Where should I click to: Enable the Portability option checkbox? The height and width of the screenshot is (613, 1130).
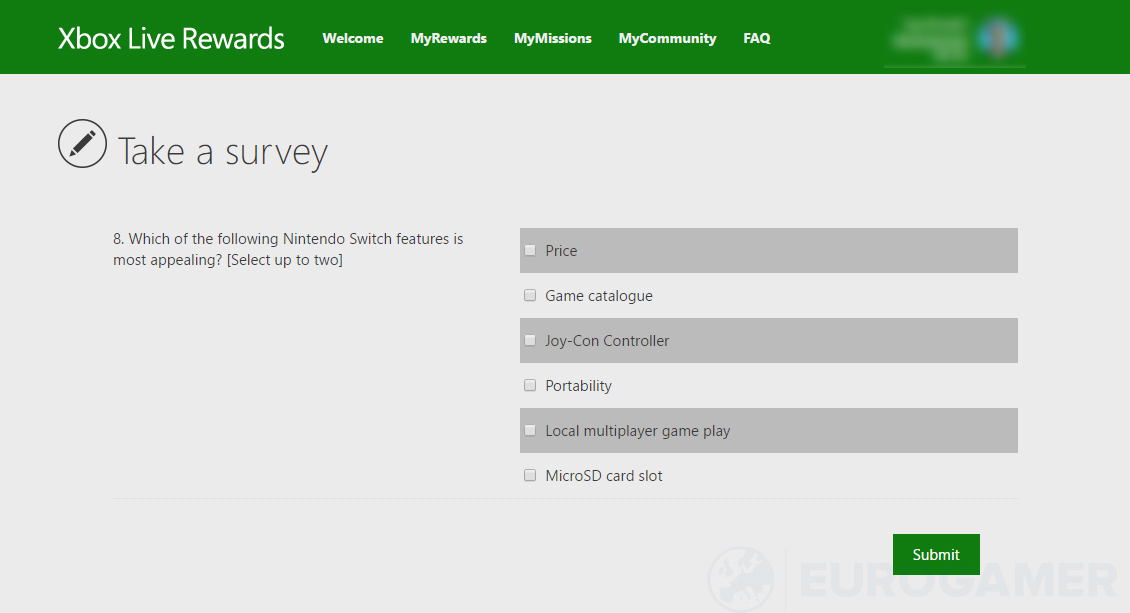(530, 385)
